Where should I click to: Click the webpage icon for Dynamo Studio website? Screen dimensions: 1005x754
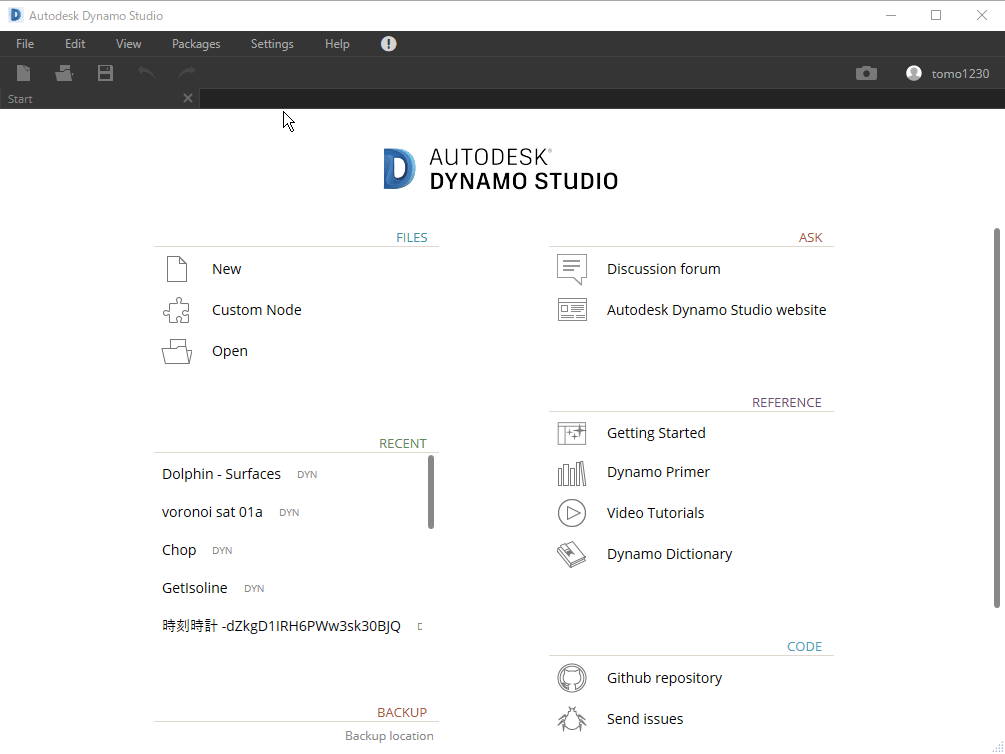pyautogui.click(x=572, y=310)
